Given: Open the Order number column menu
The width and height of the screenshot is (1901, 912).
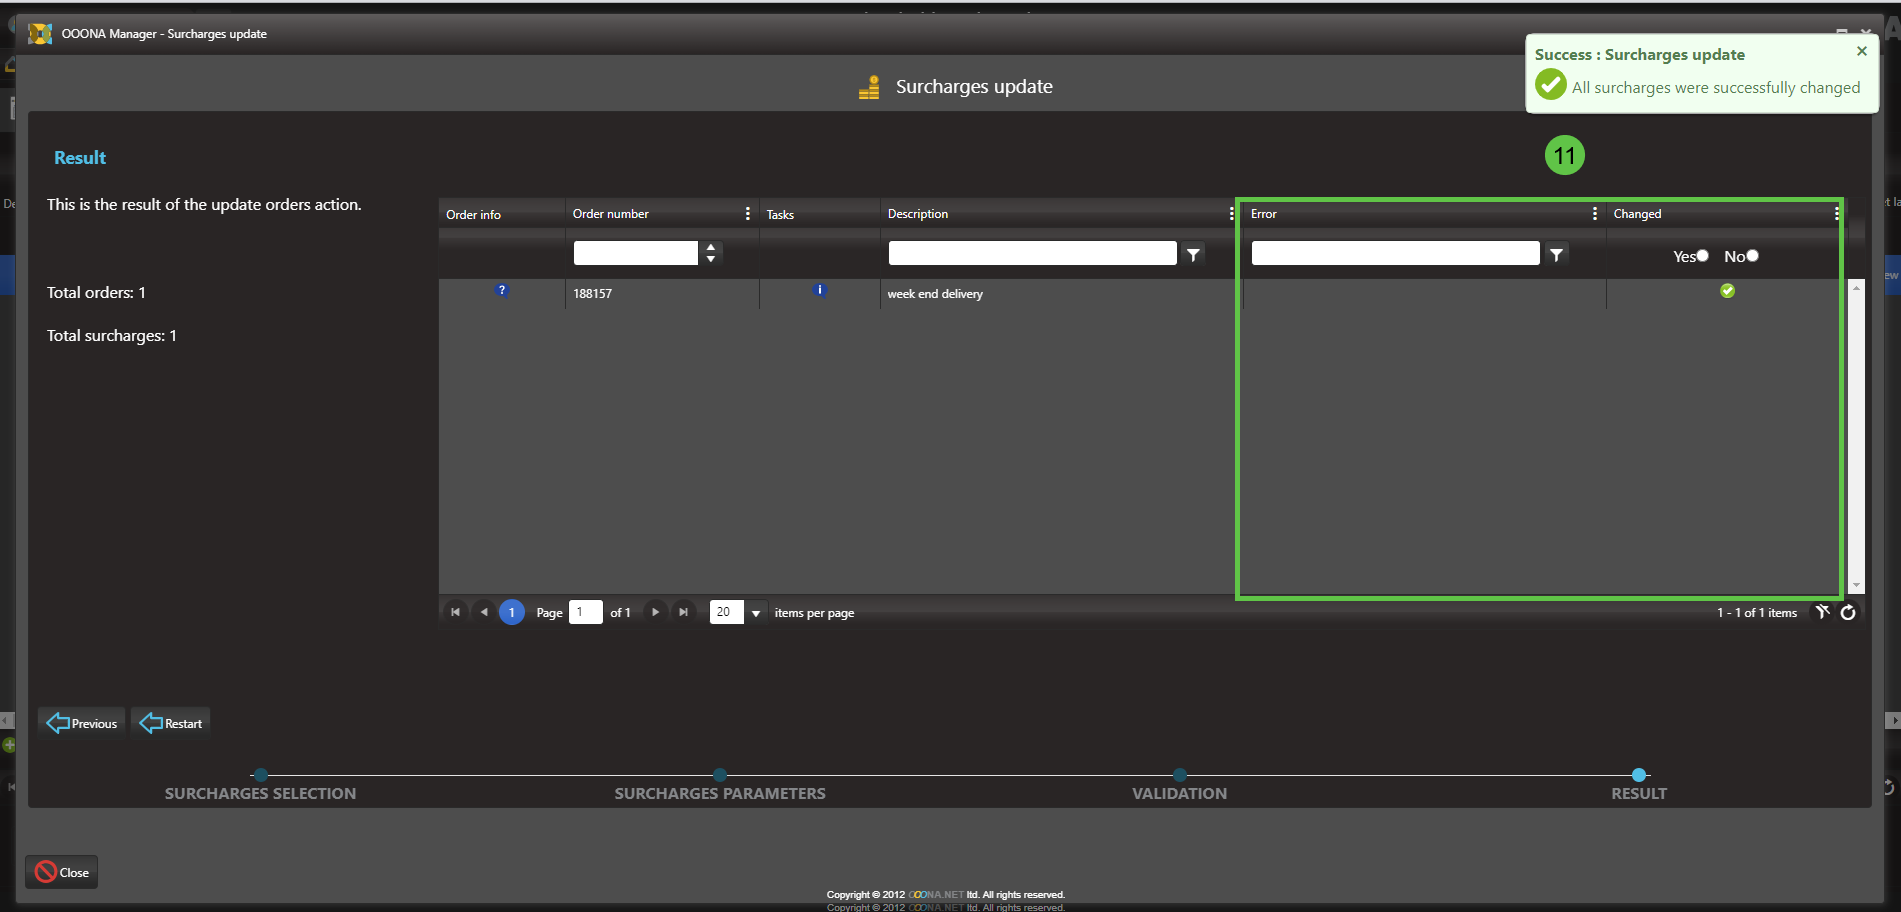Looking at the screenshot, I should pos(747,214).
